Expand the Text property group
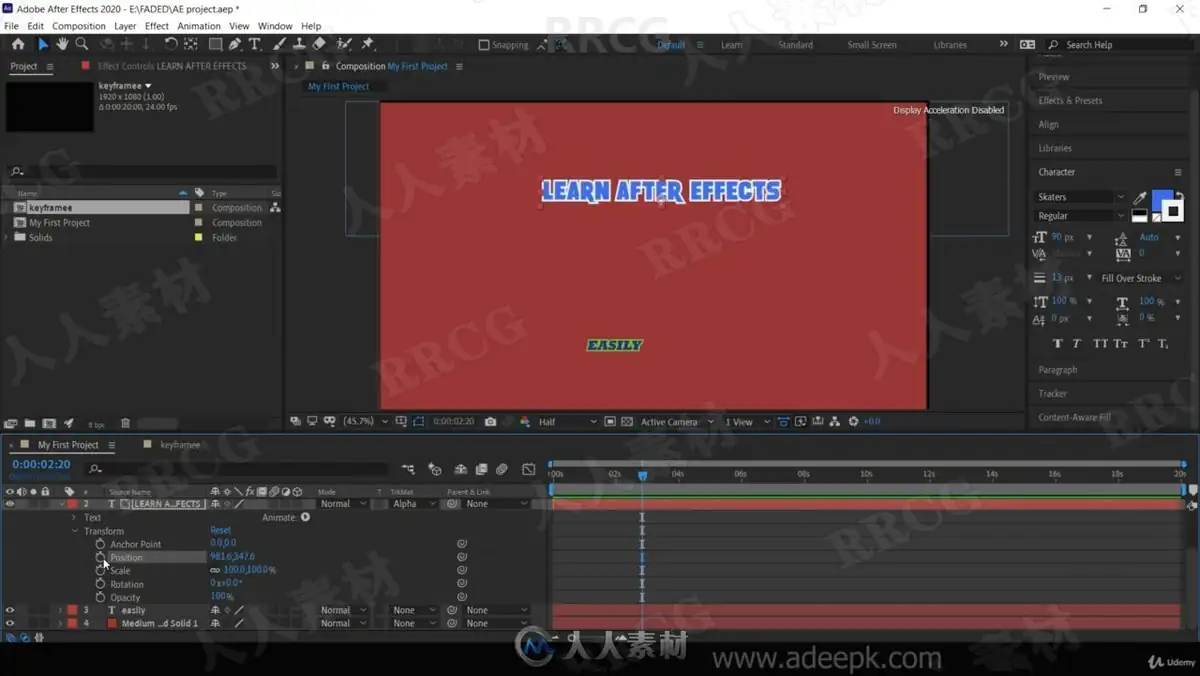 click(74, 517)
